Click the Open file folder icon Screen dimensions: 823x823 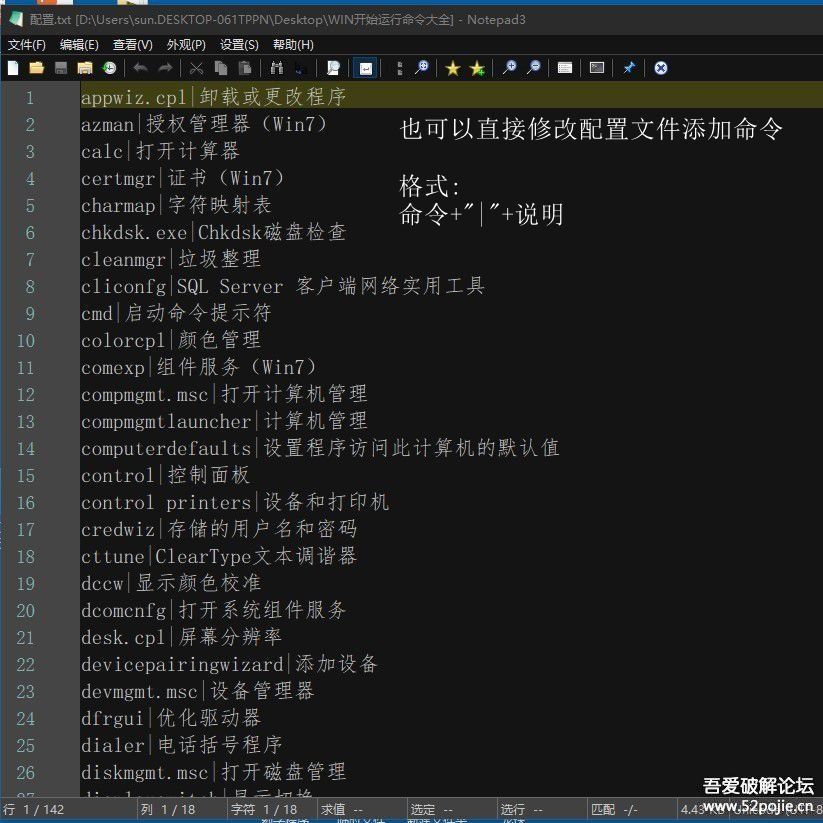coord(37,68)
